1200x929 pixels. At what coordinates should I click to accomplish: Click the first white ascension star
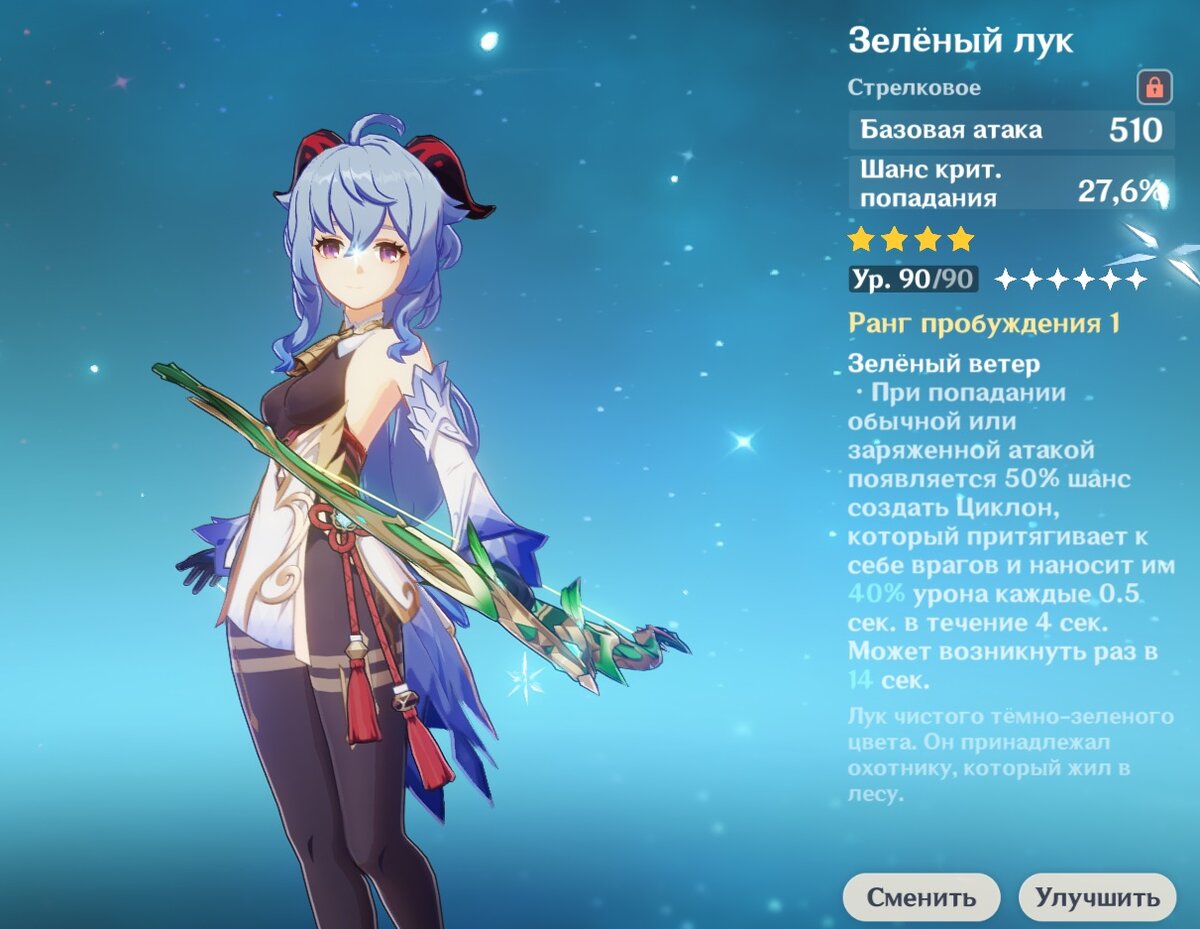(x=1007, y=279)
